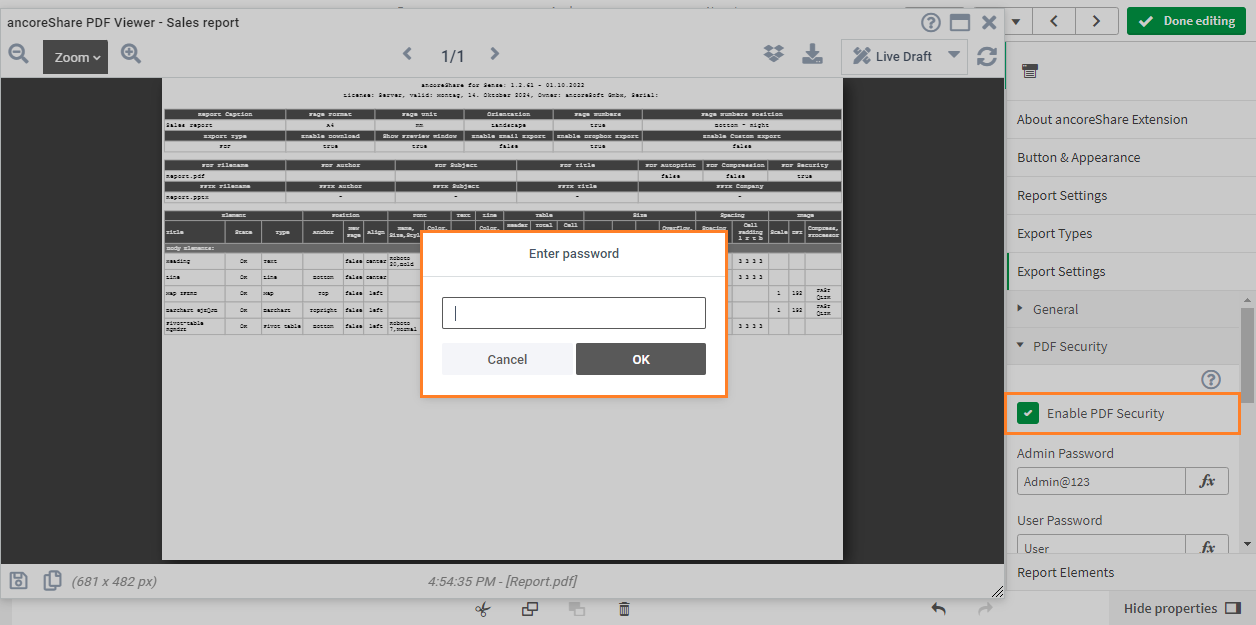The width and height of the screenshot is (1256, 625).
Task: Zoom out with the magnifier minus icon
Action: (18, 55)
